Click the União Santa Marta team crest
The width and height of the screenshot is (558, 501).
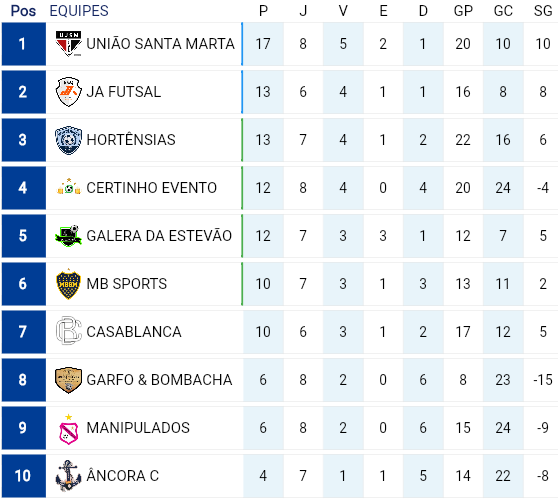pyautogui.click(x=69, y=44)
